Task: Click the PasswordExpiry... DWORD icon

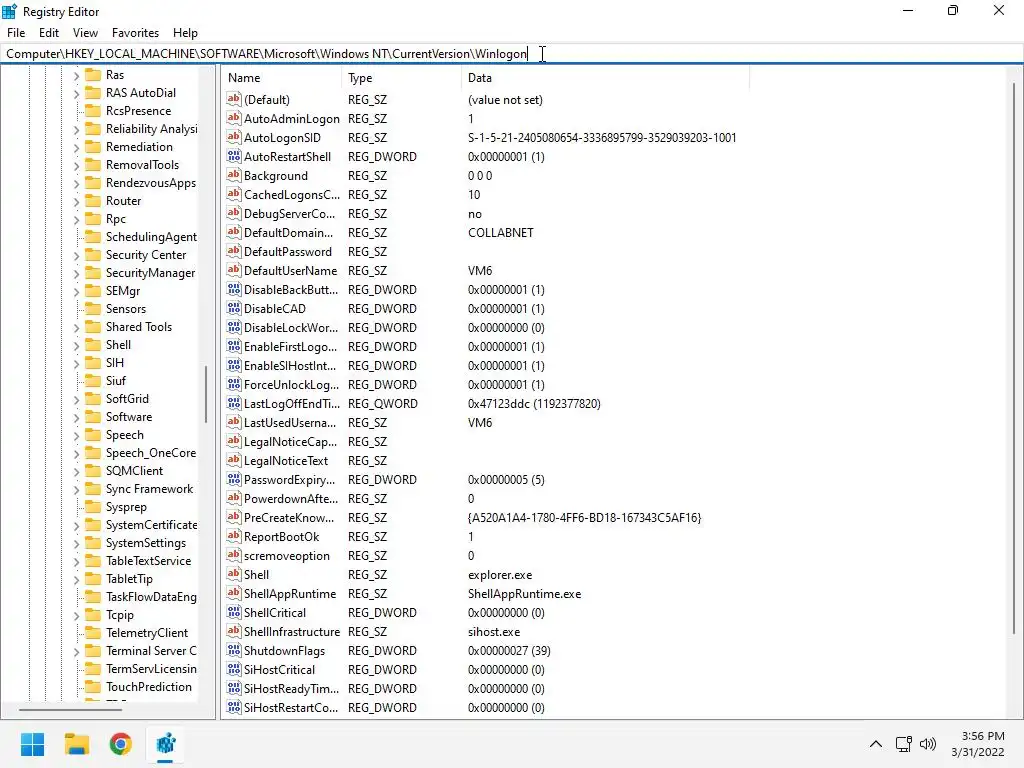Action: point(233,479)
